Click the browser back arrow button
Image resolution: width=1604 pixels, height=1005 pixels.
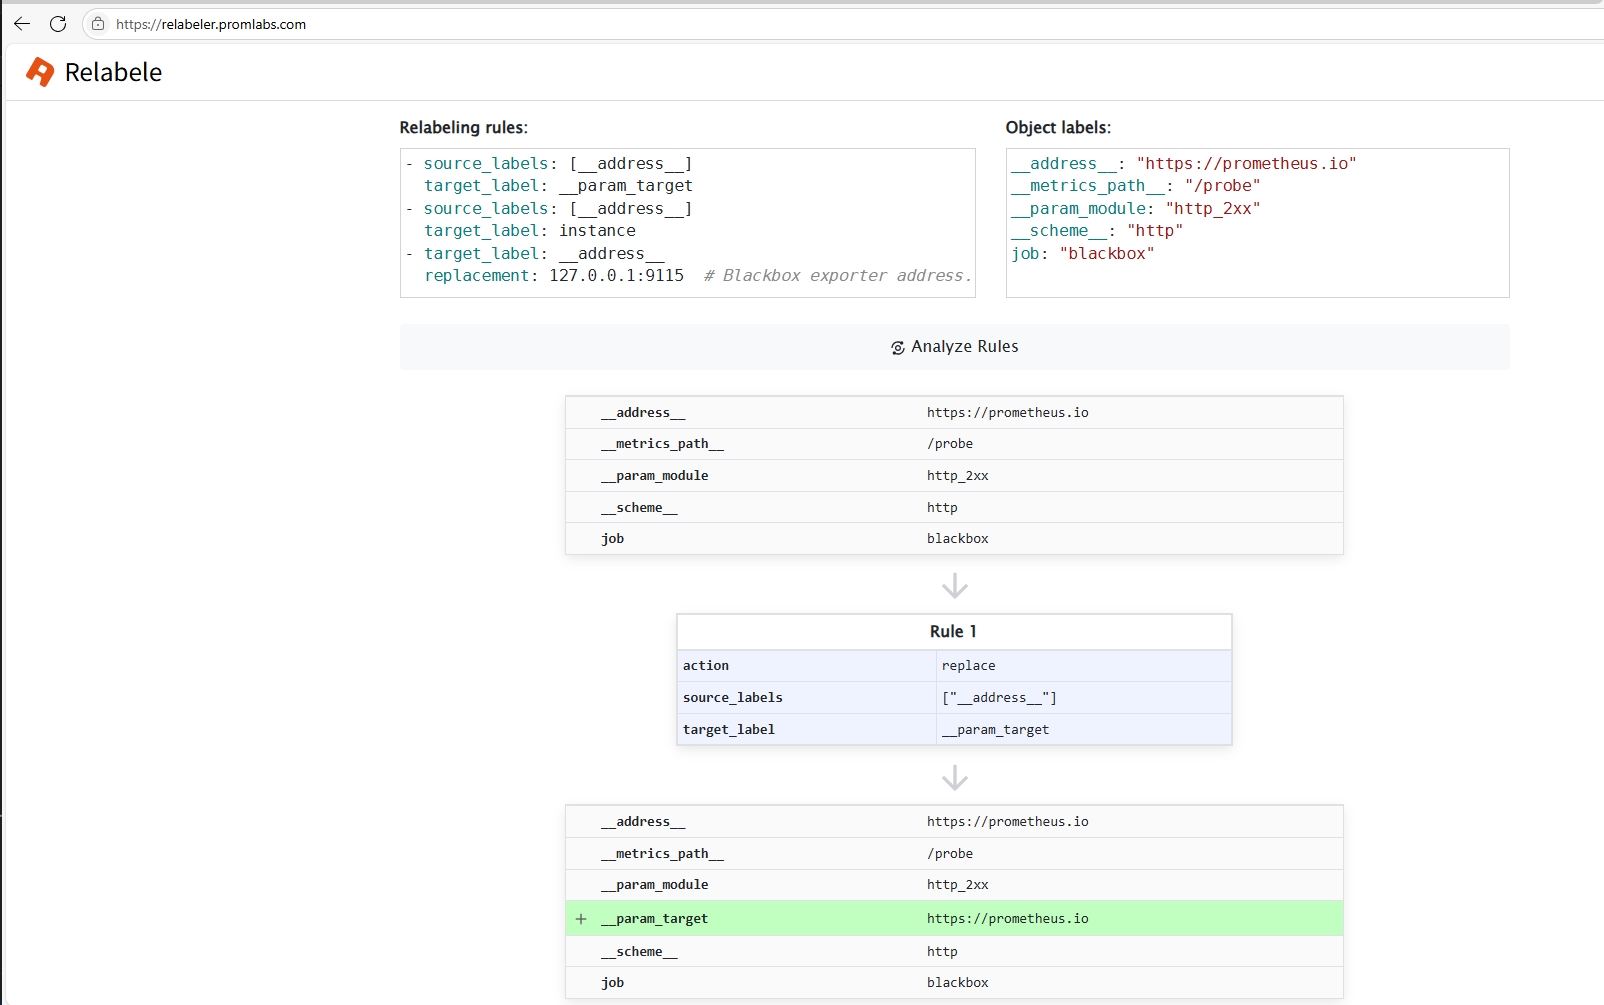point(22,24)
